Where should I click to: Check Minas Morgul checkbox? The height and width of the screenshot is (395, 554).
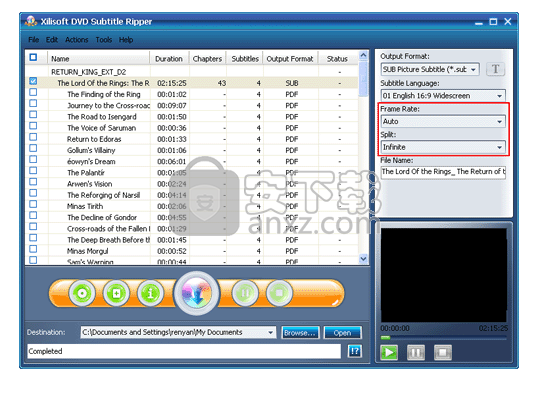pos(33,249)
